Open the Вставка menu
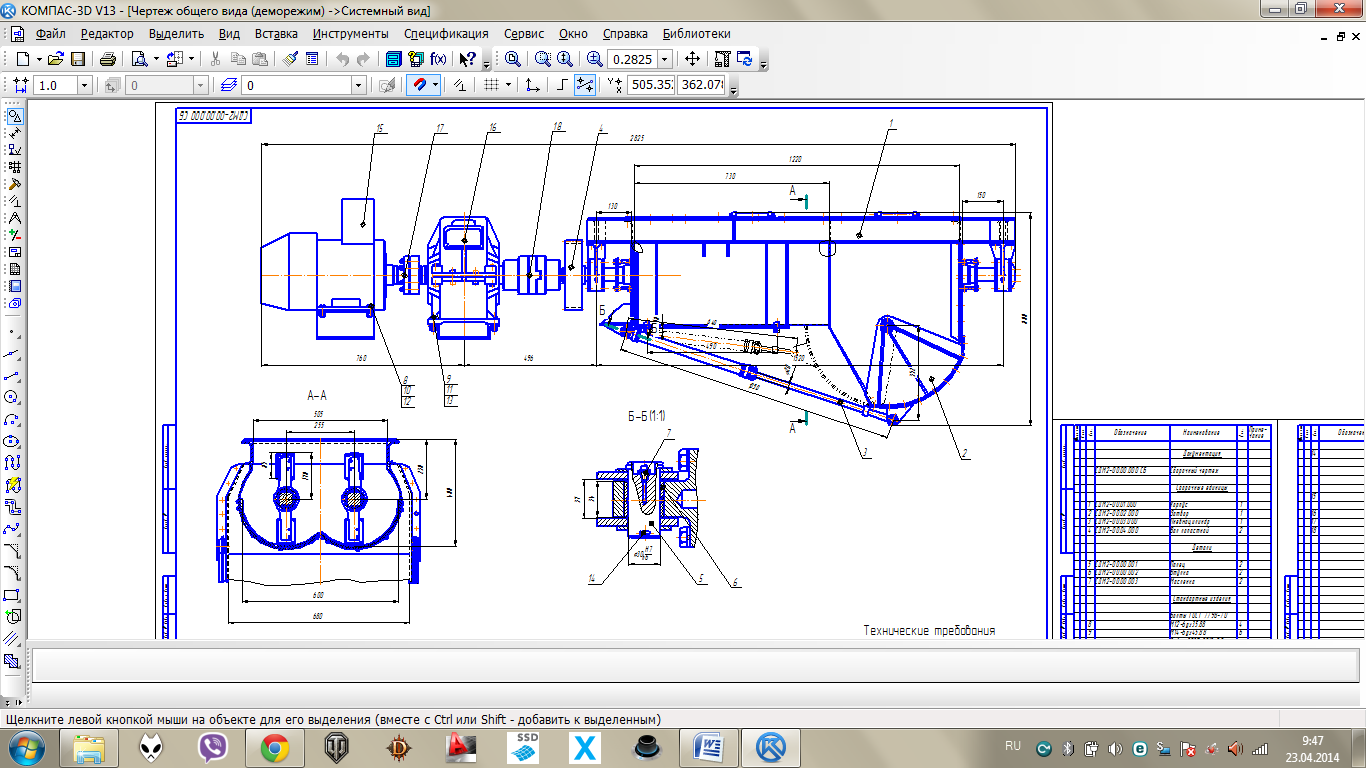Viewport: 1366px width, 768px height. (x=276, y=33)
